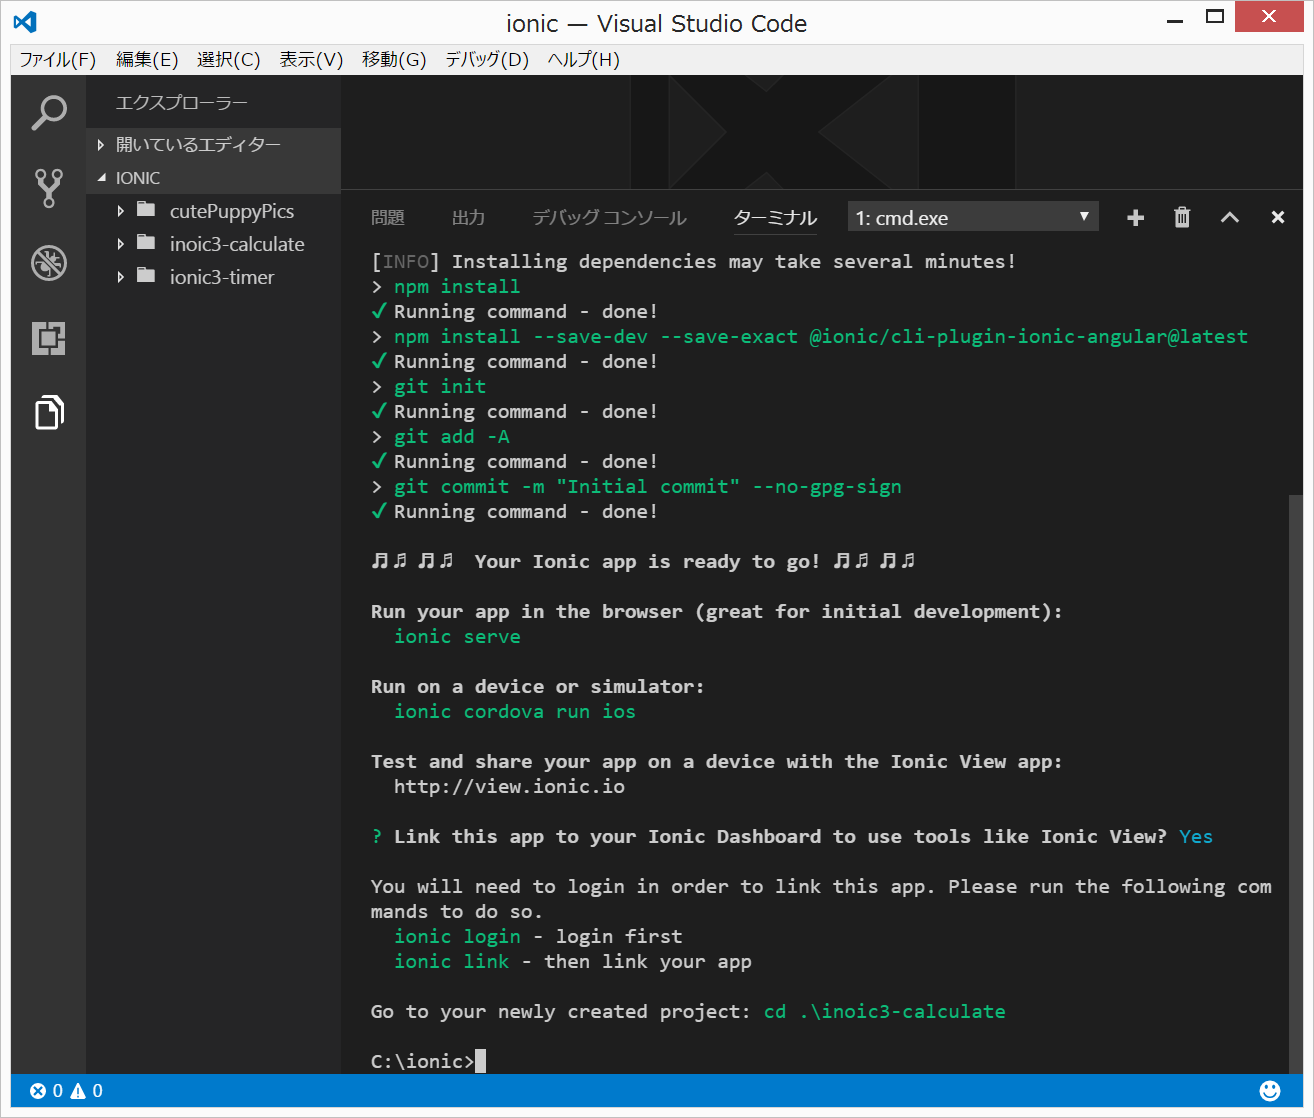Open the Debug view icon

[48, 263]
